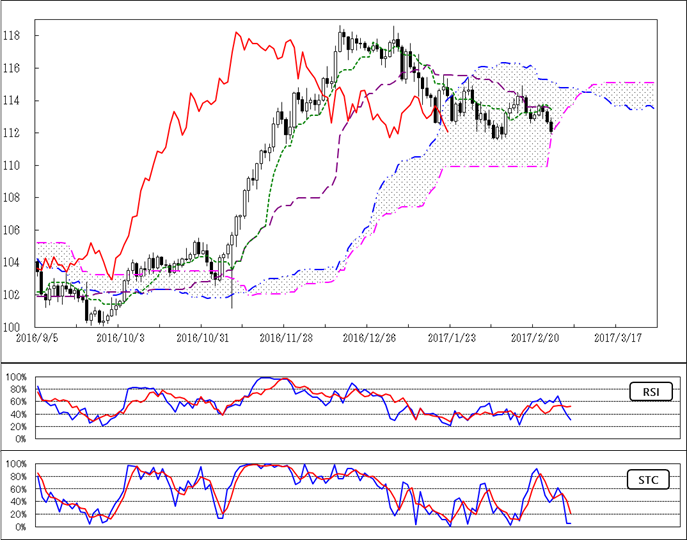Select the 106 price axis label
The width and height of the screenshot is (687, 540).
click(20, 230)
